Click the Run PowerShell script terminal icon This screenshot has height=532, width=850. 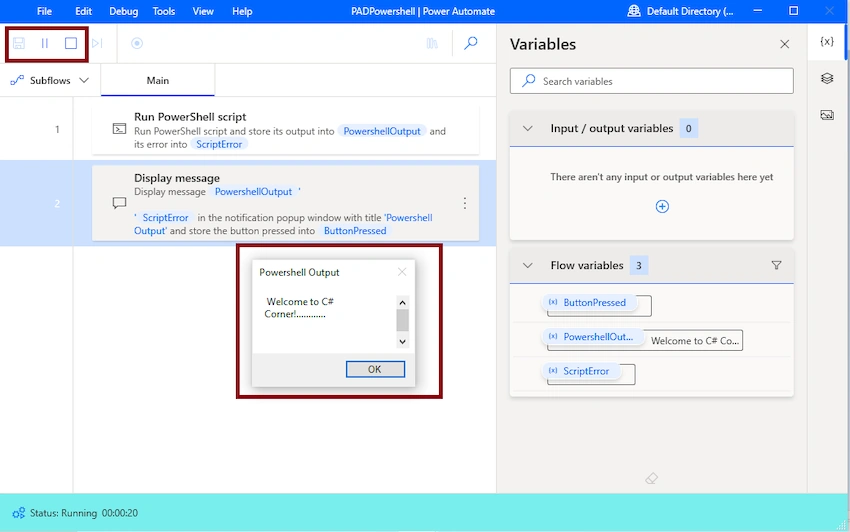coord(119,129)
